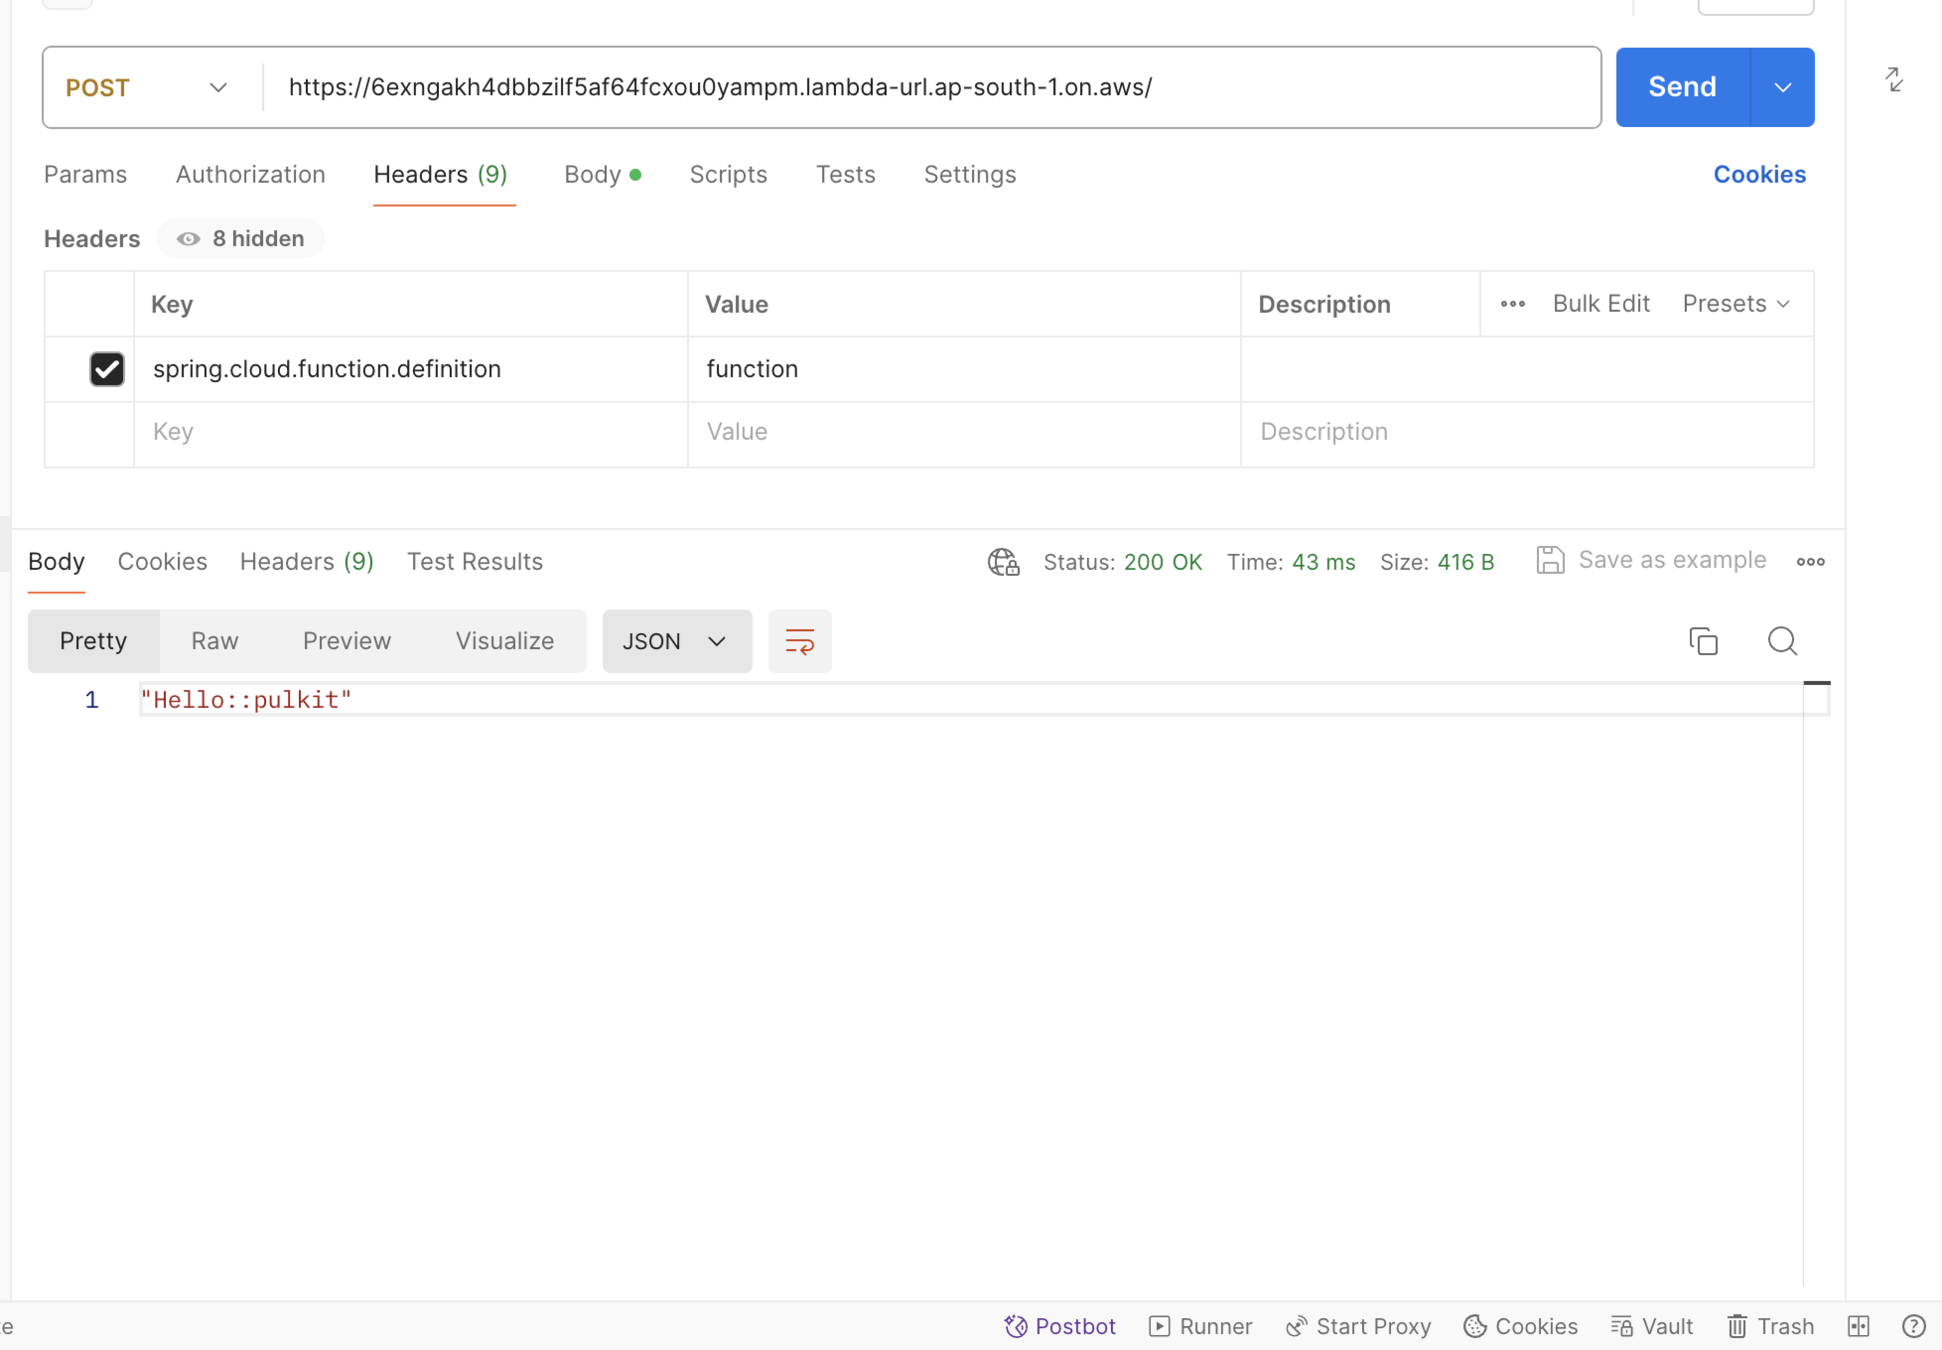Click the network globe lock icon
This screenshot has width=1942, height=1350.
pos(1003,562)
